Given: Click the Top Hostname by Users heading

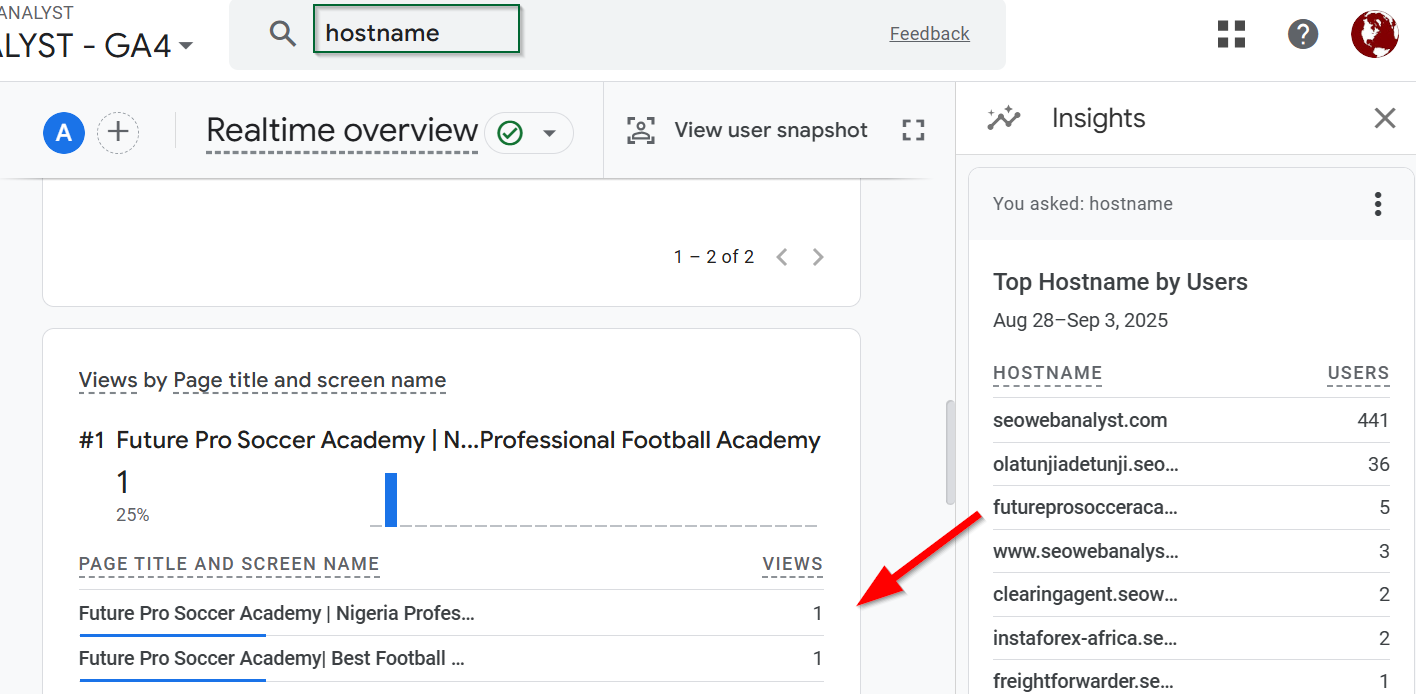Looking at the screenshot, I should click(x=1120, y=282).
